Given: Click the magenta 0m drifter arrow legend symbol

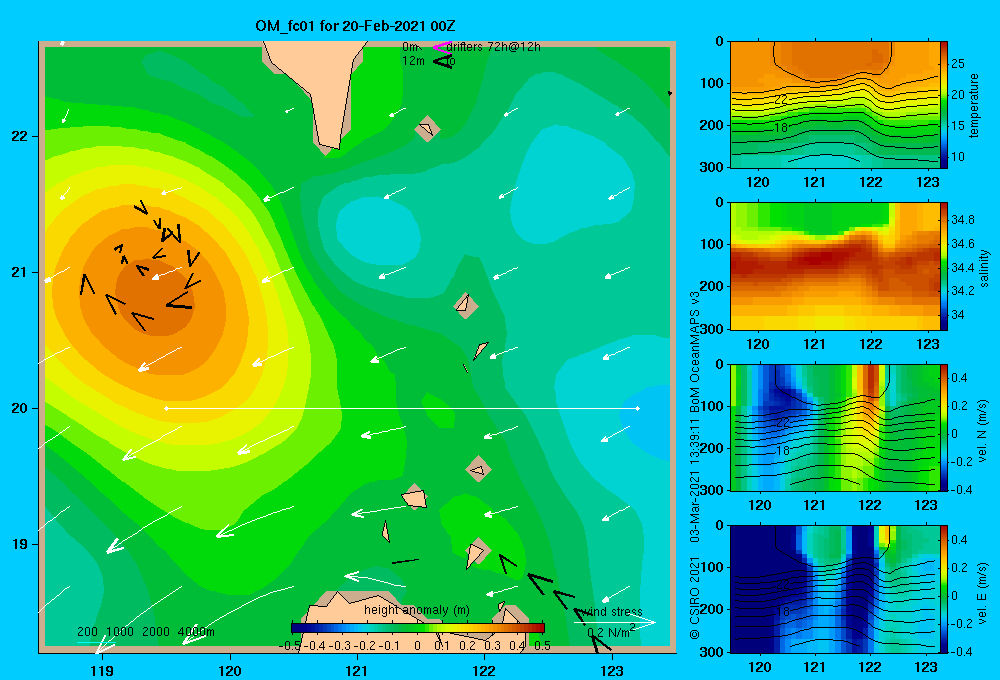Looking at the screenshot, I should tap(442, 47).
